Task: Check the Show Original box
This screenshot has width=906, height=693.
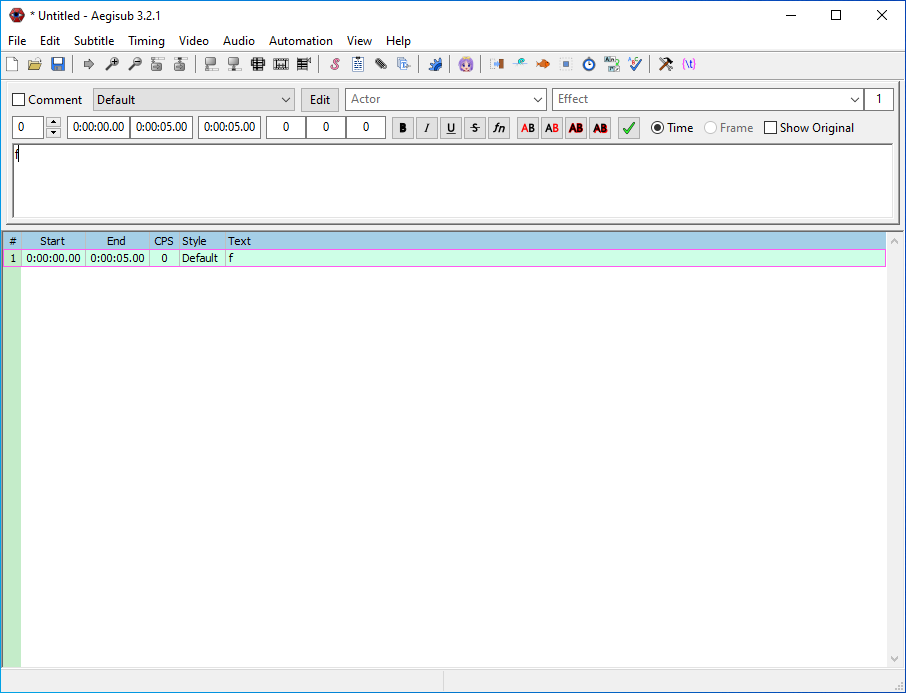Action: coord(770,128)
